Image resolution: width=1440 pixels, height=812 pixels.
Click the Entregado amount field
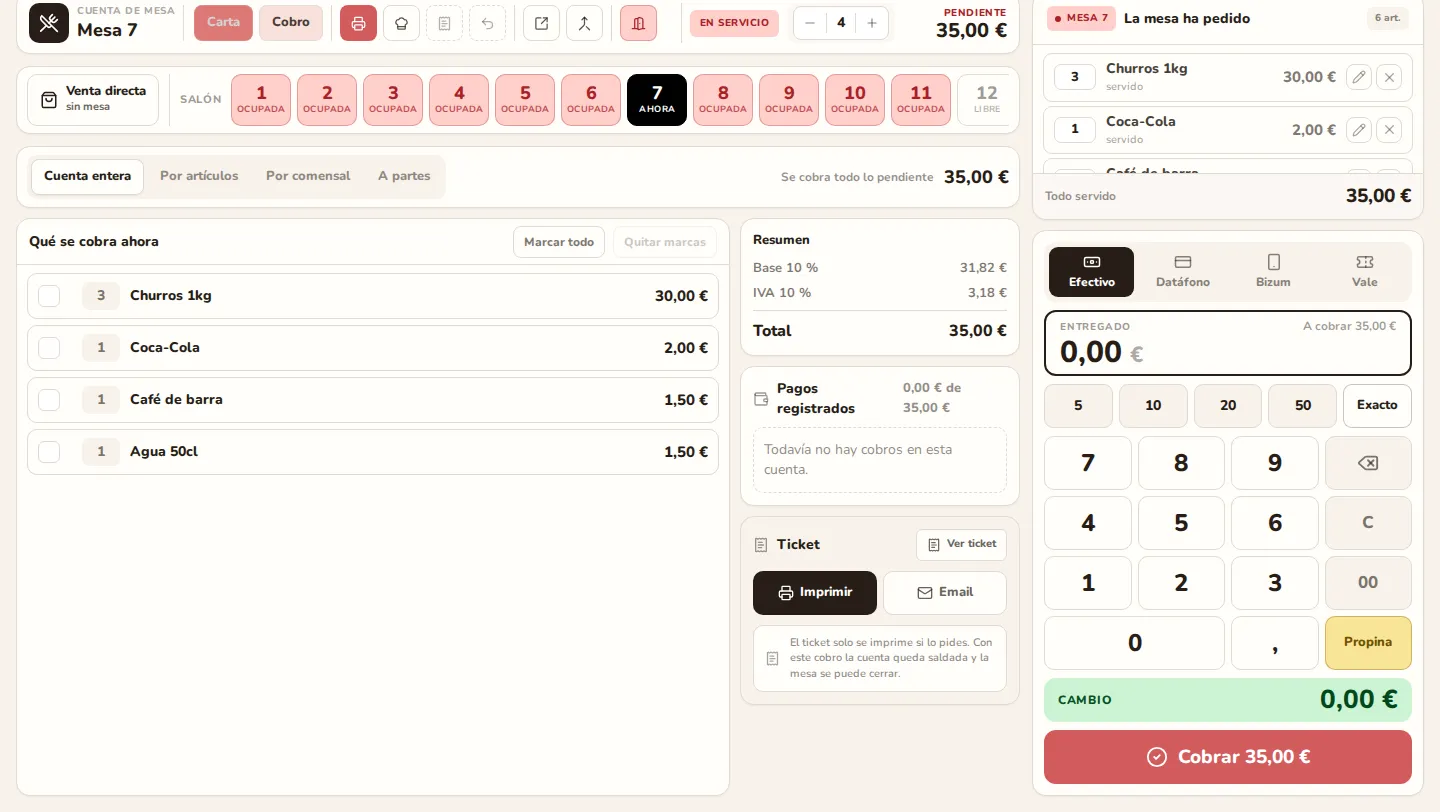coord(1228,343)
